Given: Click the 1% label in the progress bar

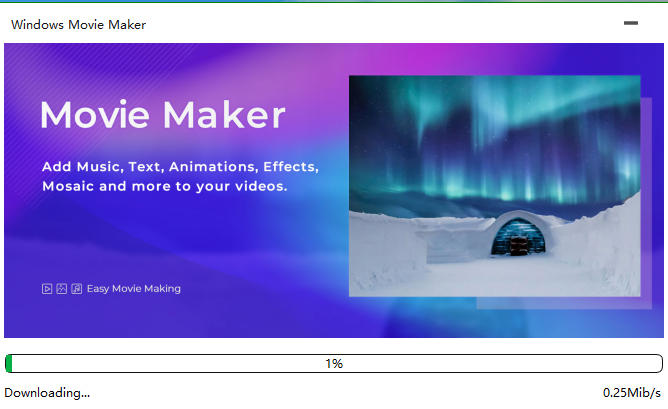Looking at the screenshot, I should click(334, 363).
